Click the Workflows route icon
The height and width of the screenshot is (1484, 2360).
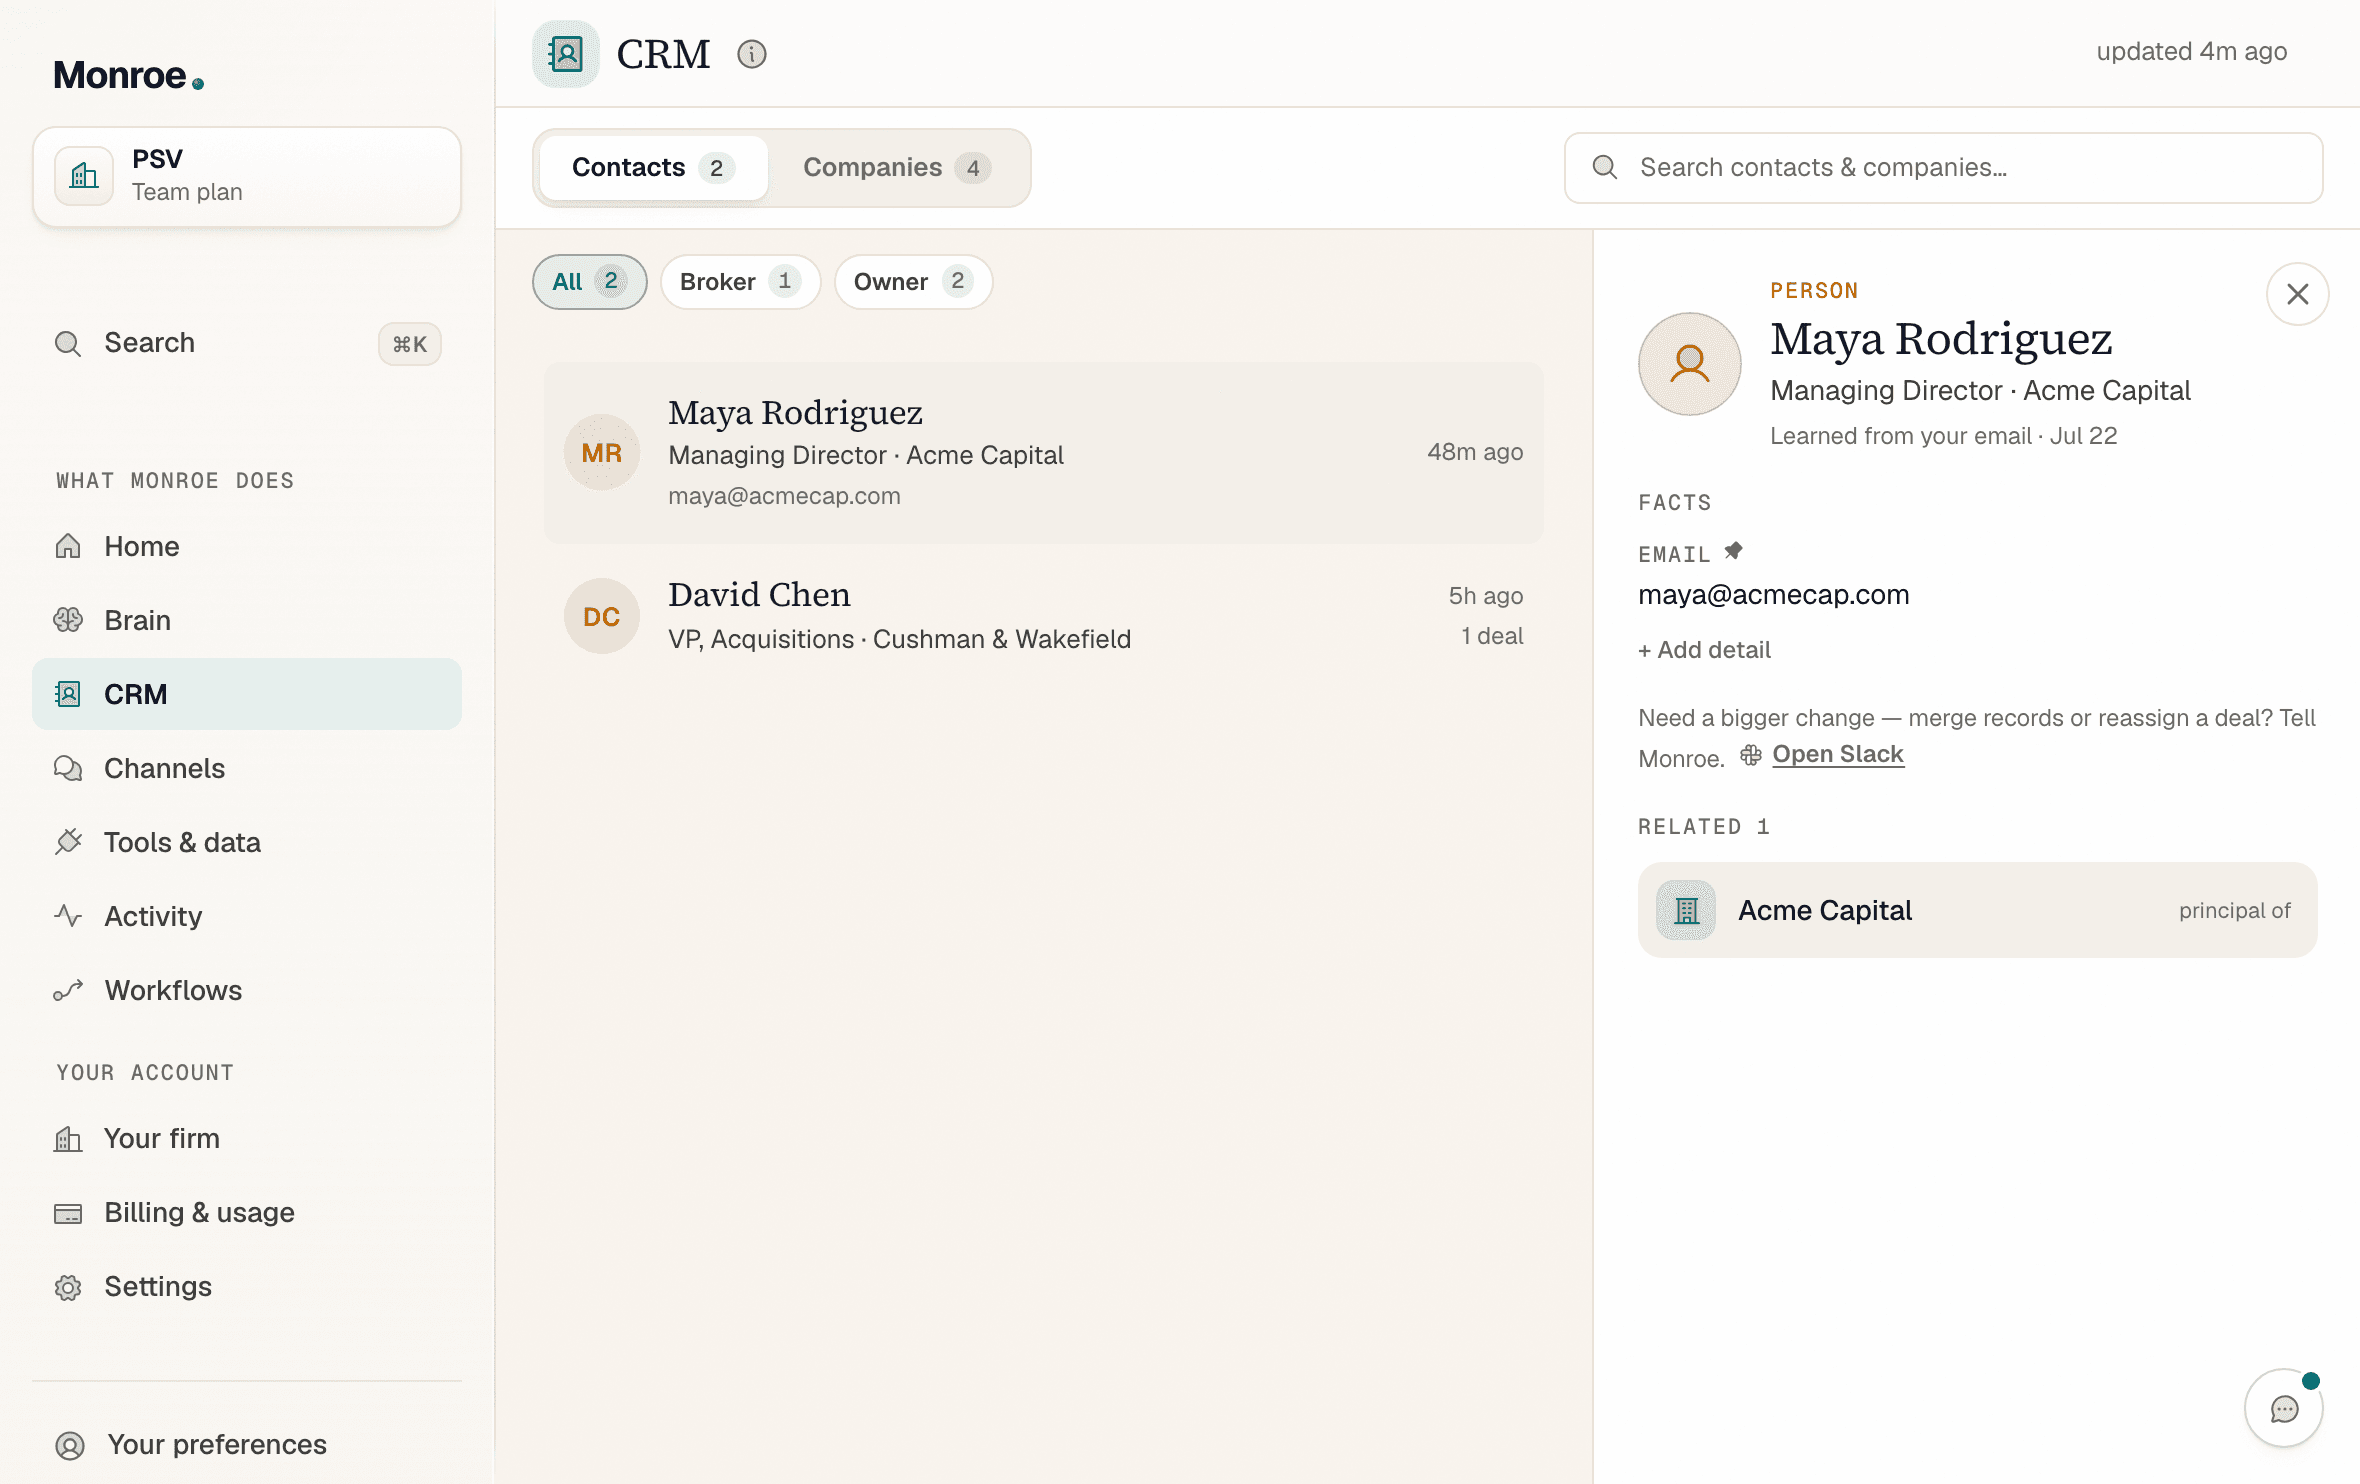pos(68,990)
